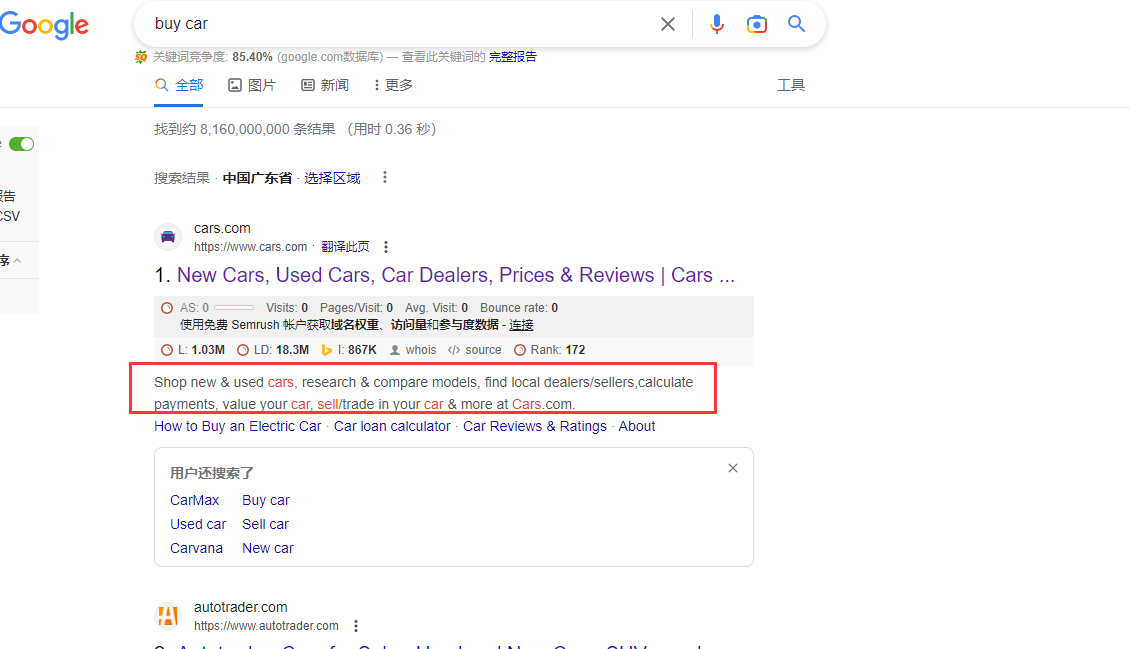1130x649 pixels.
Task: Click the source link
Action: pos(484,350)
